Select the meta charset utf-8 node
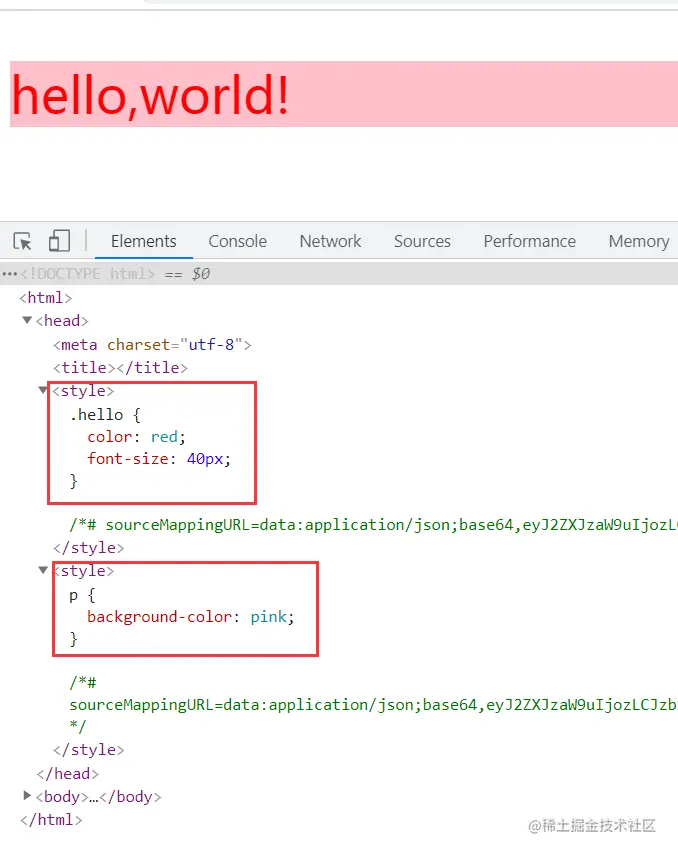The image size is (678, 856). click(152, 344)
